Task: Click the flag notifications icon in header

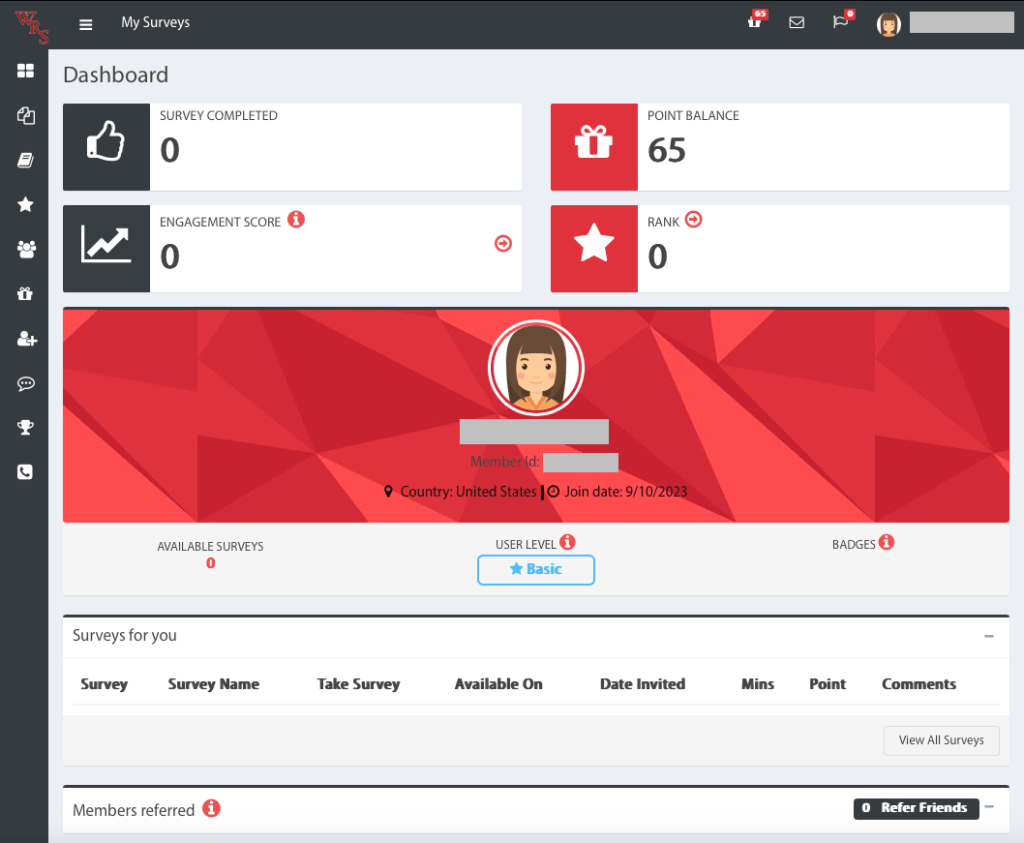Action: pyautogui.click(x=840, y=22)
